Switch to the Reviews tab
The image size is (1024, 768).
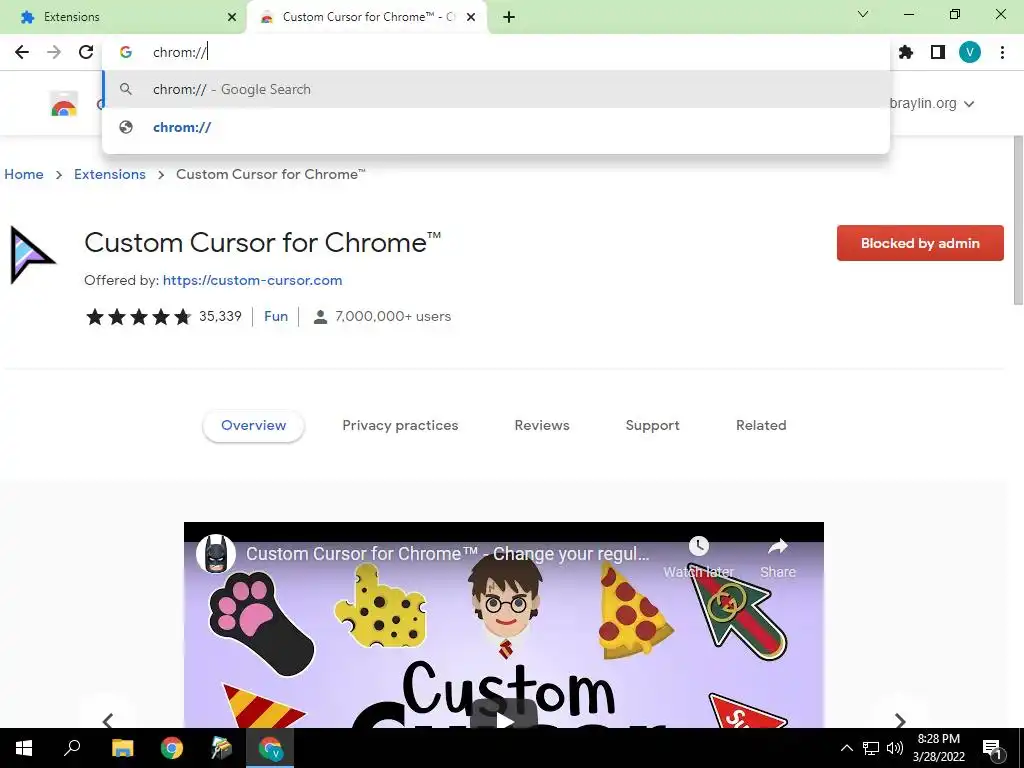point(542,425)
